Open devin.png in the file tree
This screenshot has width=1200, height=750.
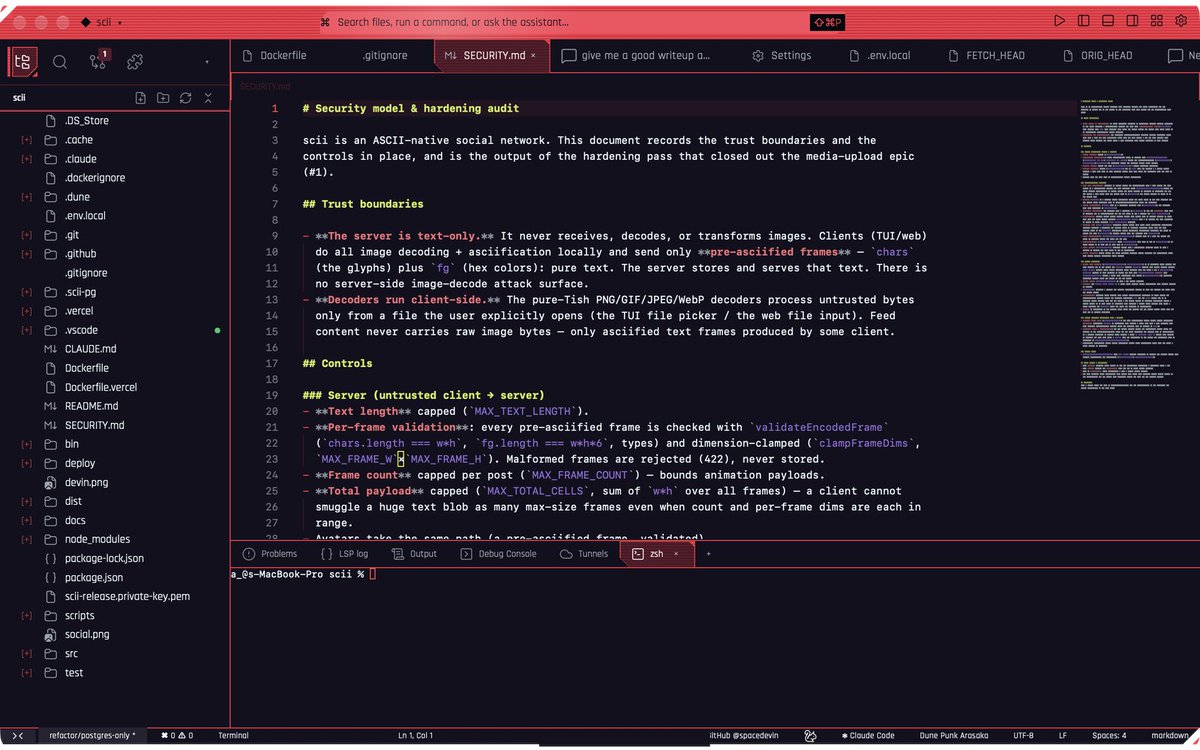(x=86, y=482)
